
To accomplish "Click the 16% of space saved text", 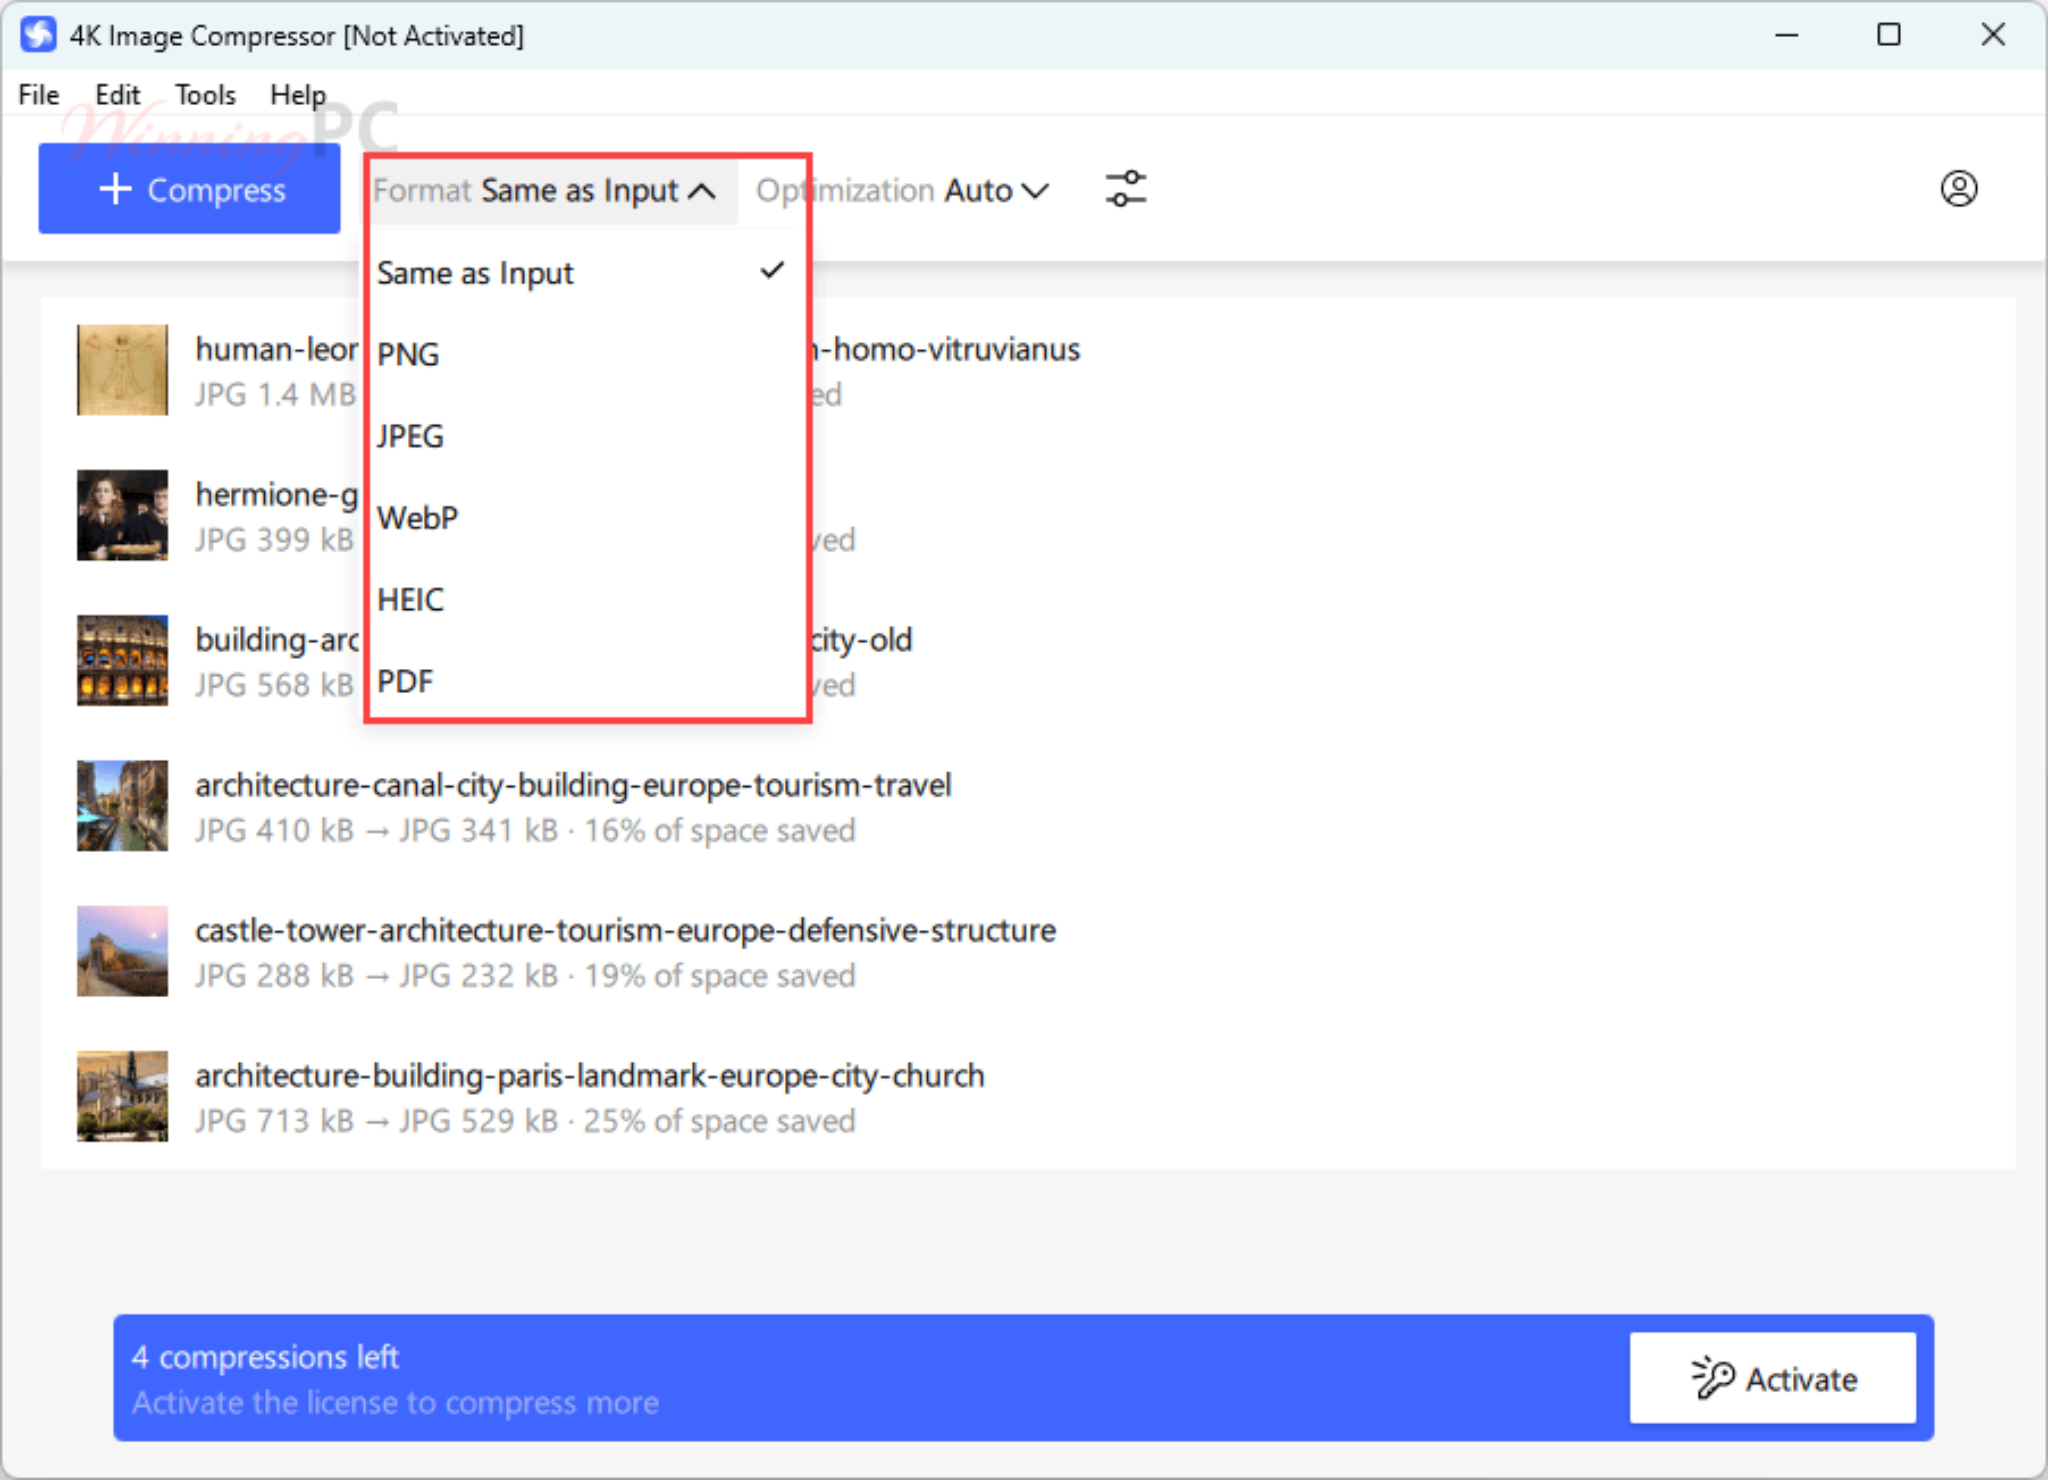I will pos(720,831).
